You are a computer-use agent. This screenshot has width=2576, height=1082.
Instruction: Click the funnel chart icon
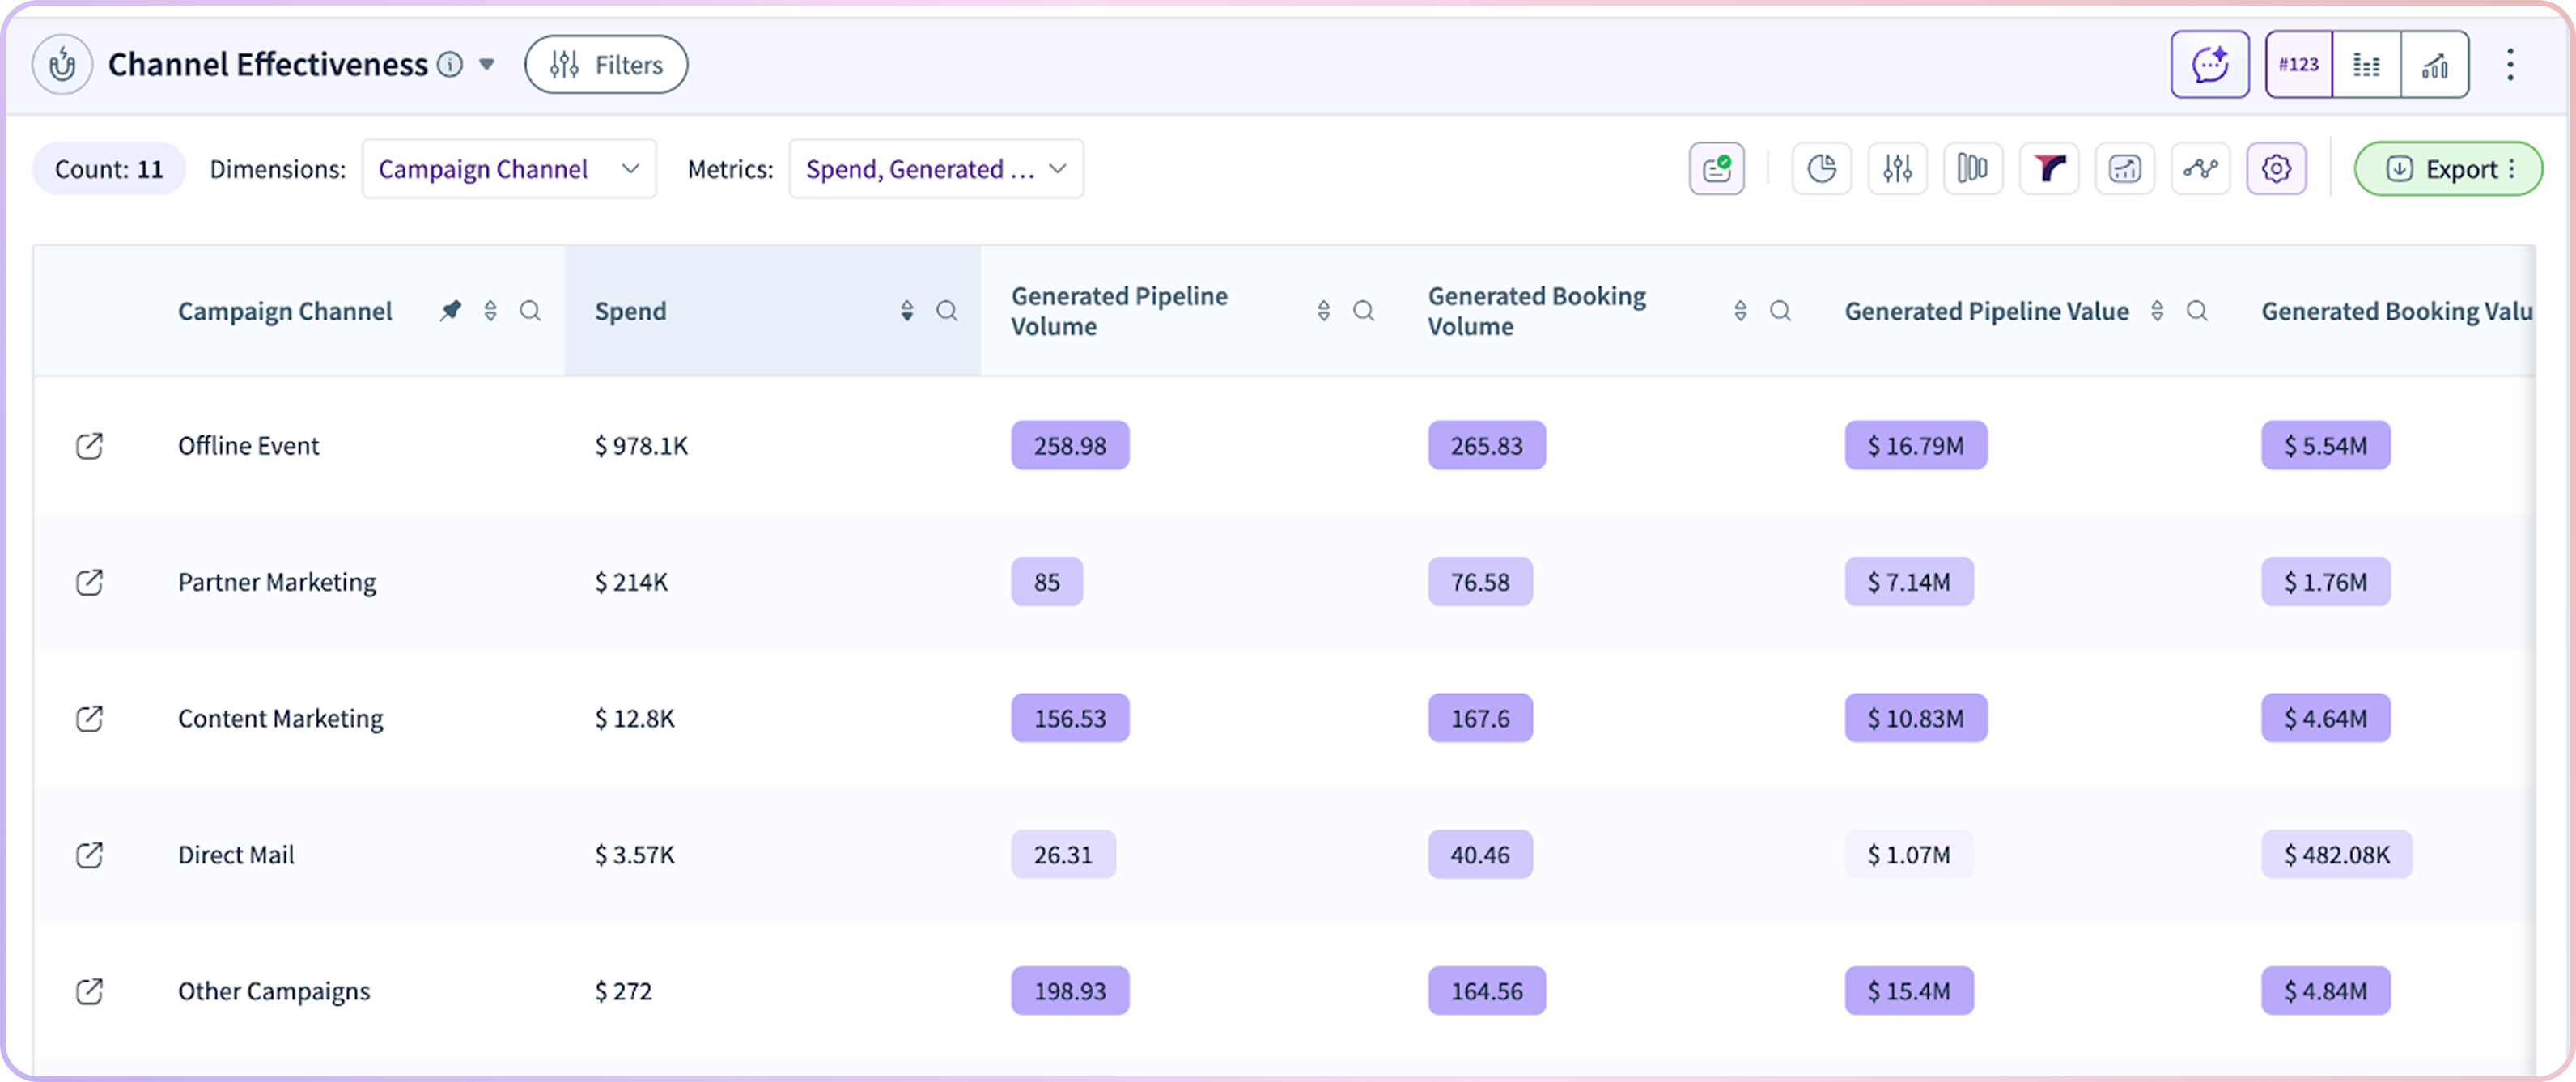[x=2049, y=169]
